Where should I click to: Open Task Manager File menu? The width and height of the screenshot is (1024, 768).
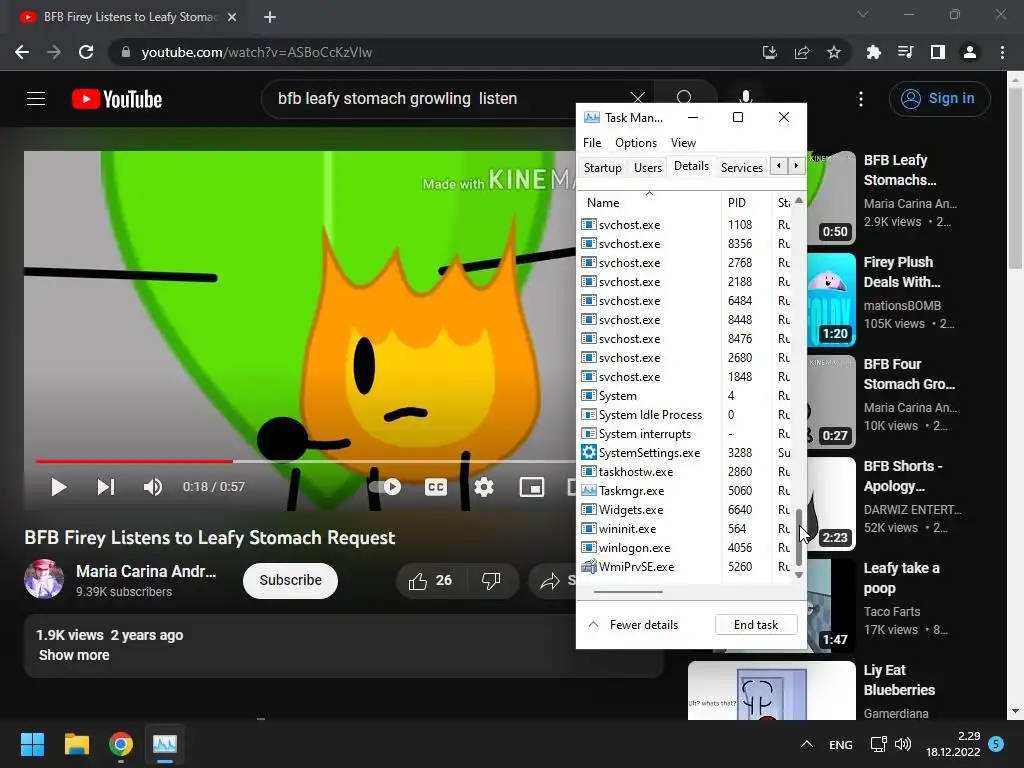point(592,143)
